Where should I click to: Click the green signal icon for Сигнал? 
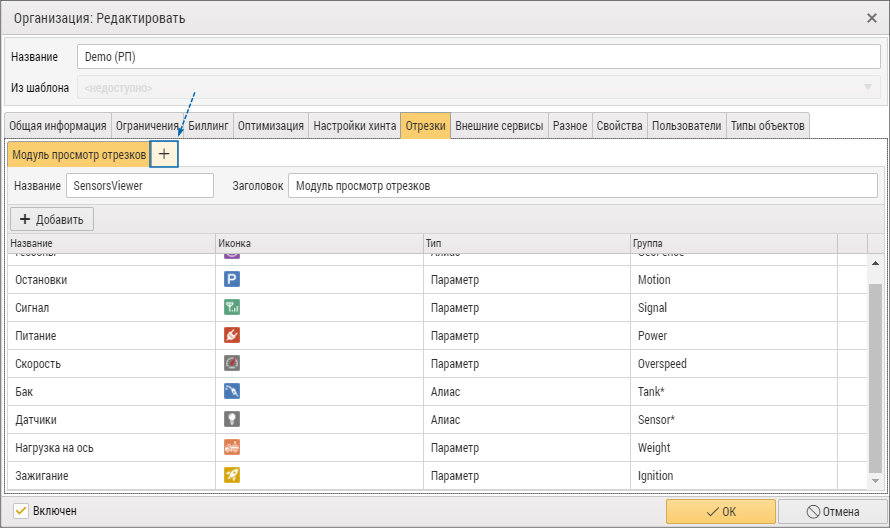[x=232, y=307]
